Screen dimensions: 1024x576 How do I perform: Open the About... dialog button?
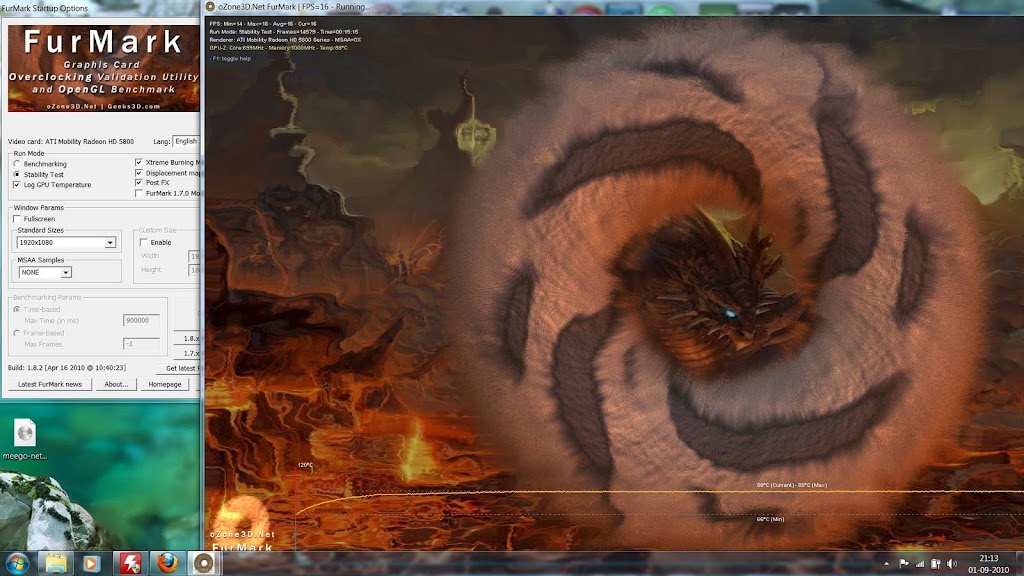pyautogui.click(x=116, y=384)
